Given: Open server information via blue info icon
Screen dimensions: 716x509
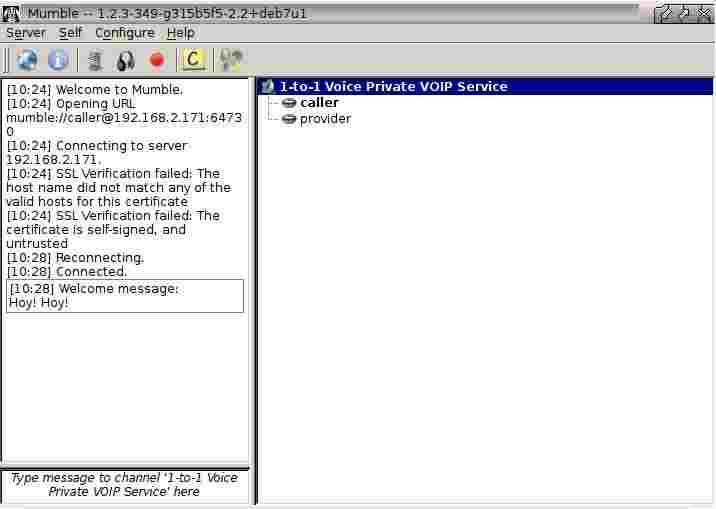Looking at the screenshot, I should click(58, 60).
